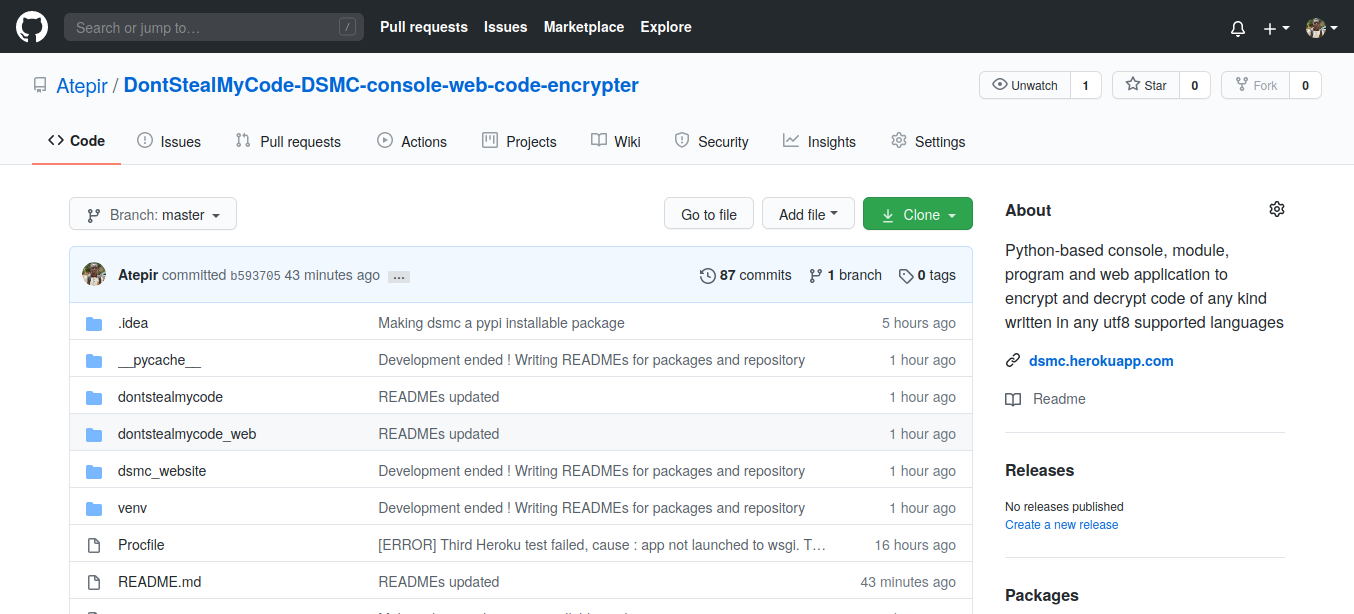The width and height of the screenshot is (1354, 614).
Task: Open the green Clone dropdown
Action: (x=917, y=214)
